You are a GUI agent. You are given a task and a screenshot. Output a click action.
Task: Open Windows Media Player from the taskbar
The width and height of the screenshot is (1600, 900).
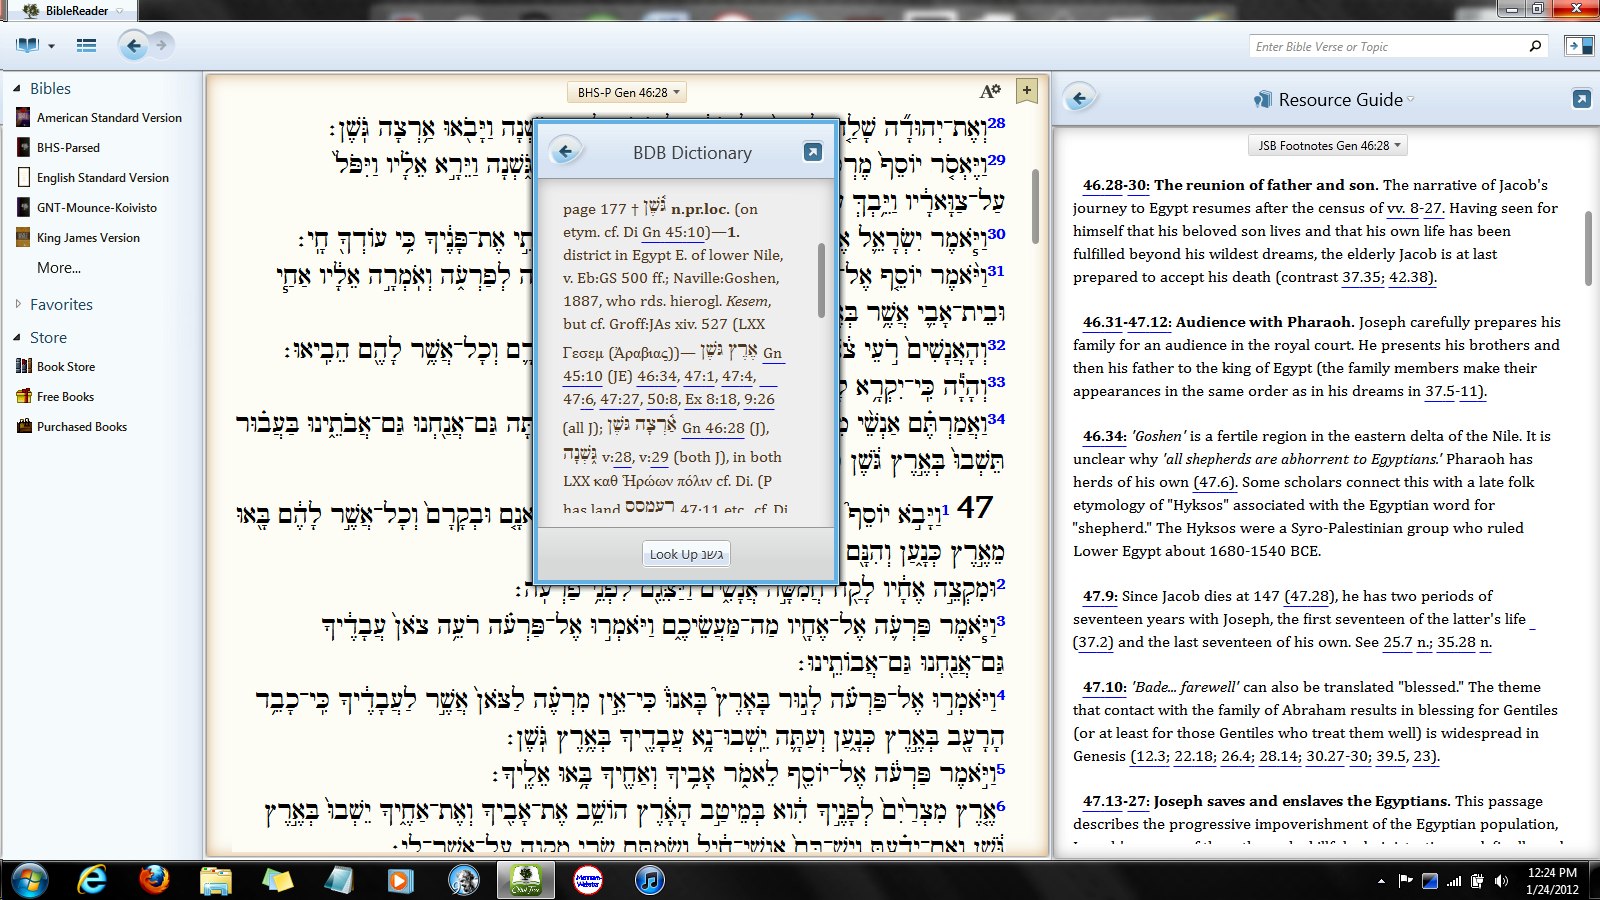pos(402,880)
